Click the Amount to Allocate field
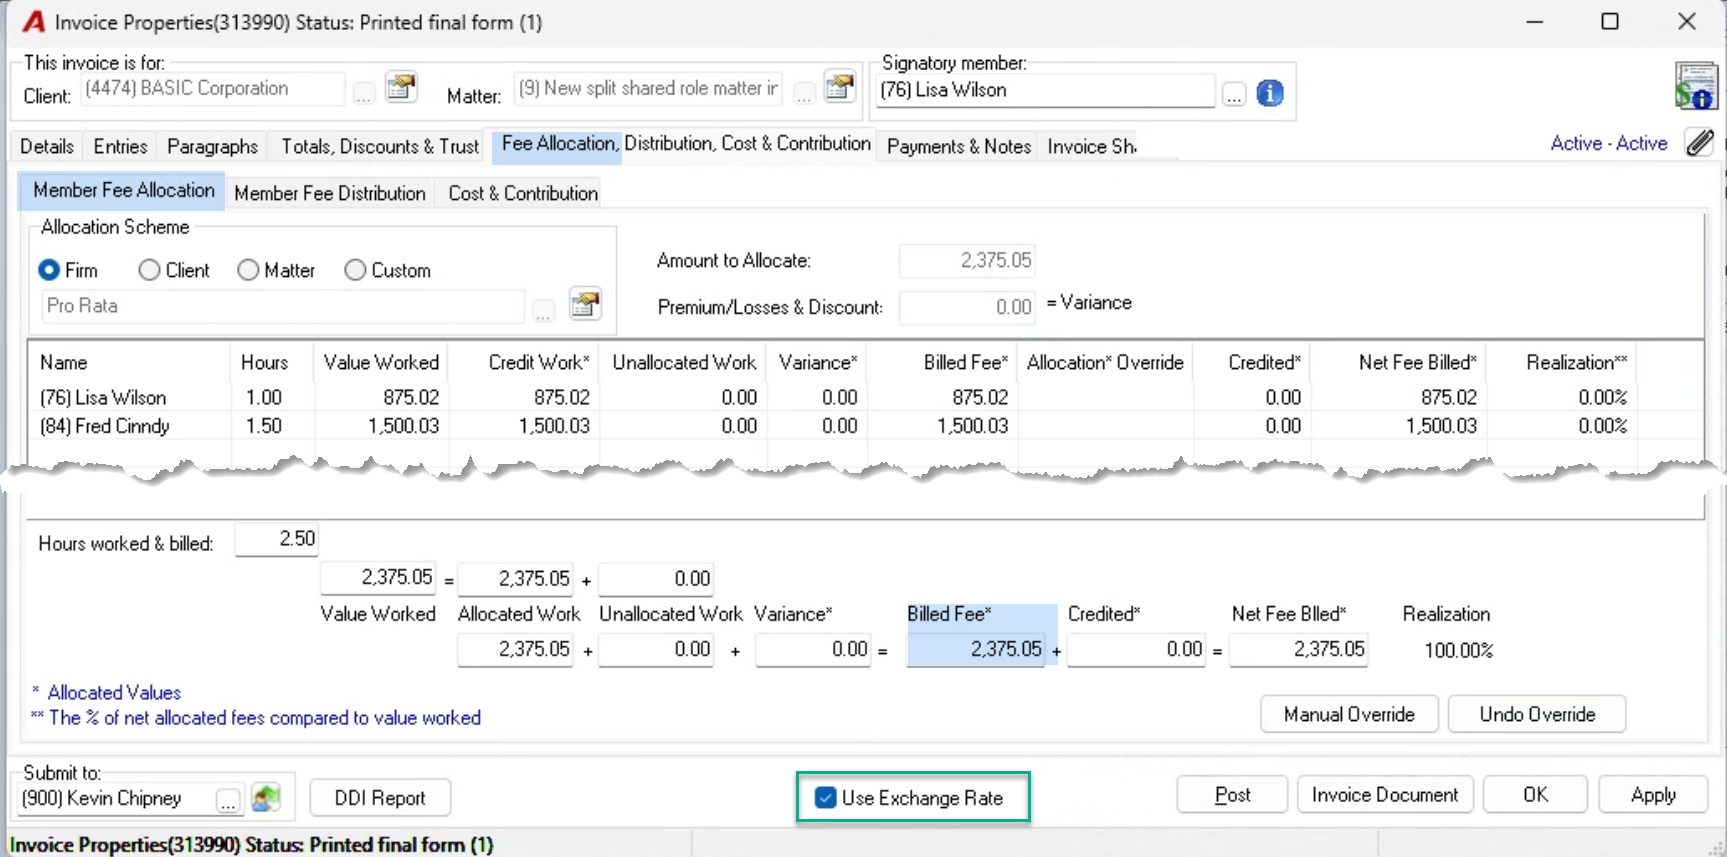This screenshot has height=857, width=1727. (966, 261)
